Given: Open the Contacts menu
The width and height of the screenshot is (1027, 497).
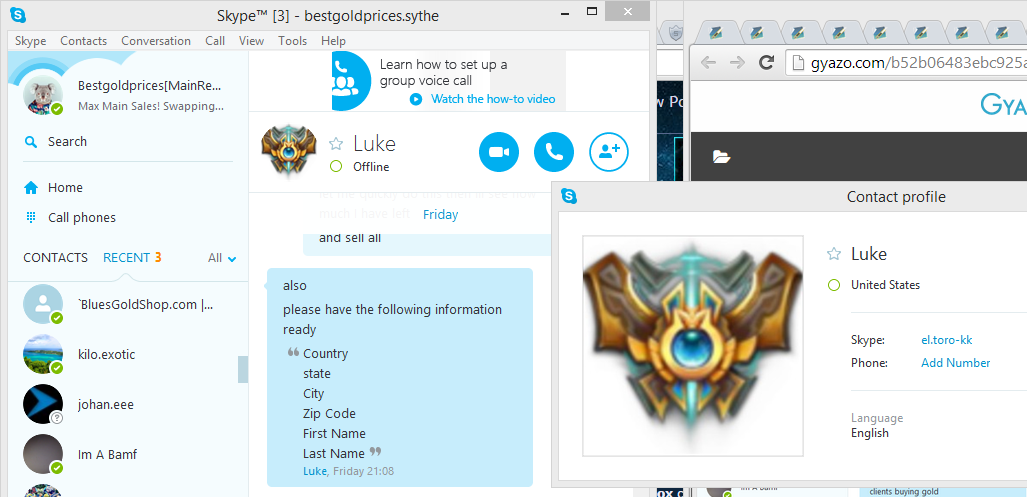Looking at the screenshot, I should point(83,41).
